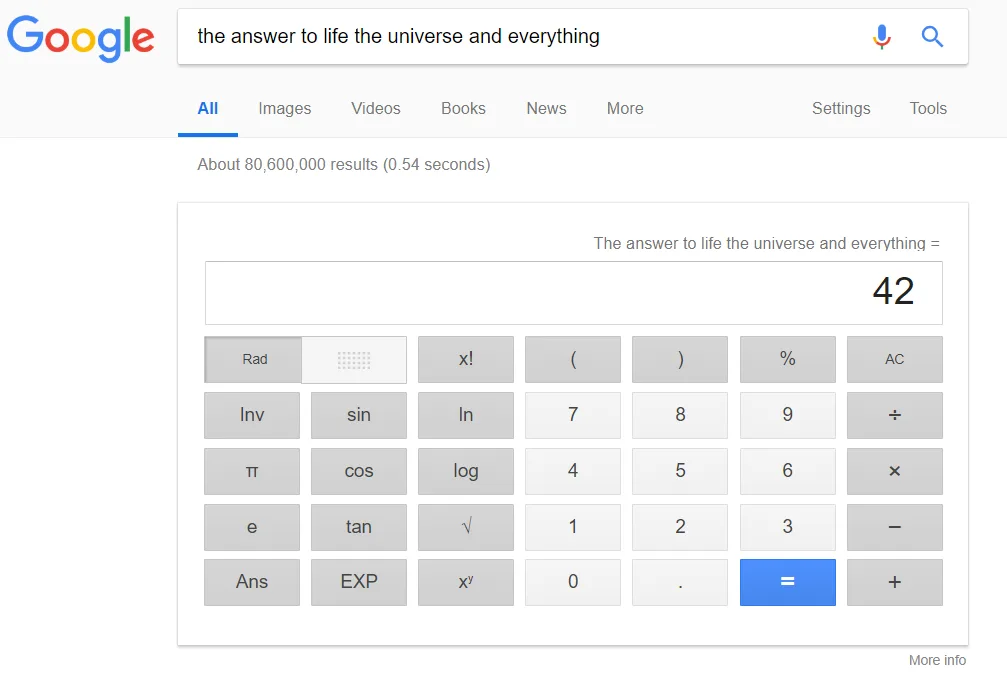Image resolution: width=1007 pixels, height=676 pixels.
Task: Switch to the Images tab
Action: tap(284, 108)
